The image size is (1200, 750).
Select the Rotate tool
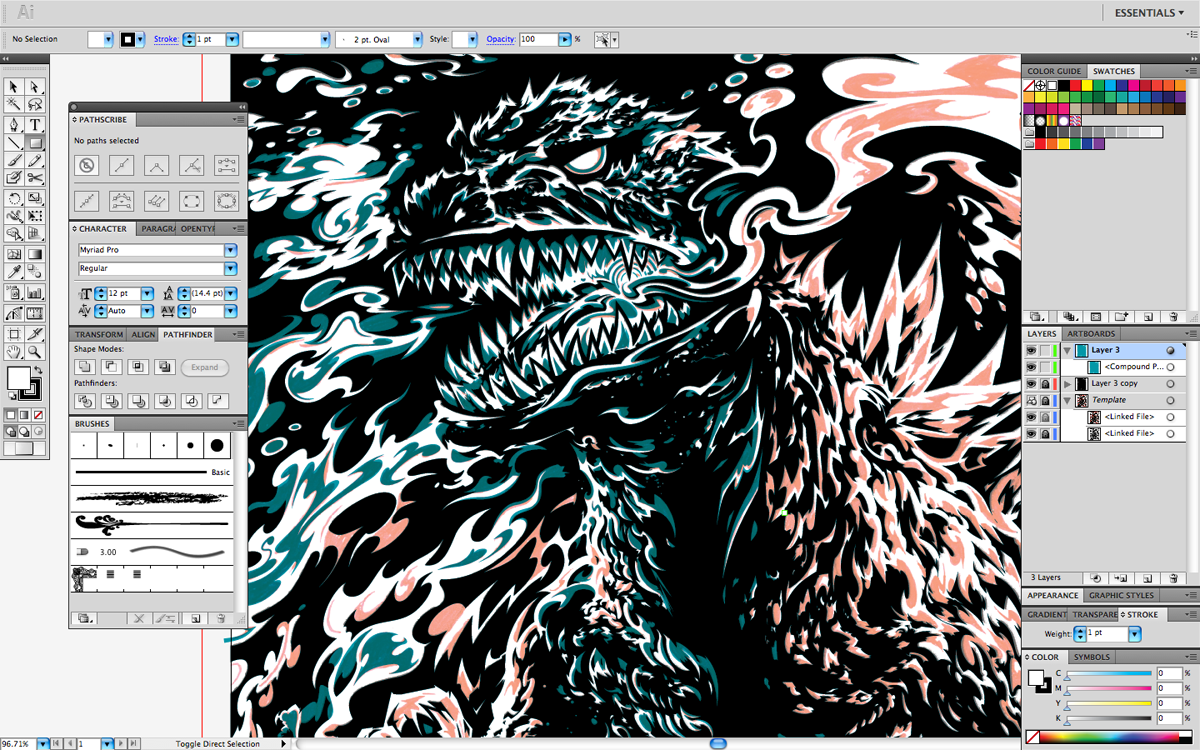click(13, 199)
